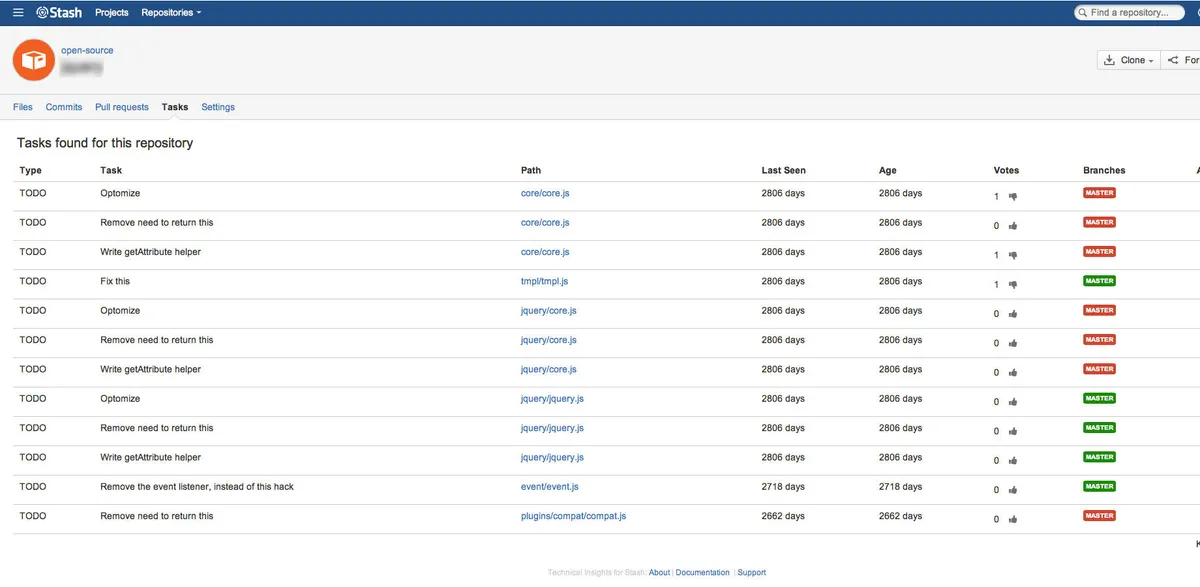
Task: Open core/core.js path for Optomize task
Action: (x=545, y=193)
